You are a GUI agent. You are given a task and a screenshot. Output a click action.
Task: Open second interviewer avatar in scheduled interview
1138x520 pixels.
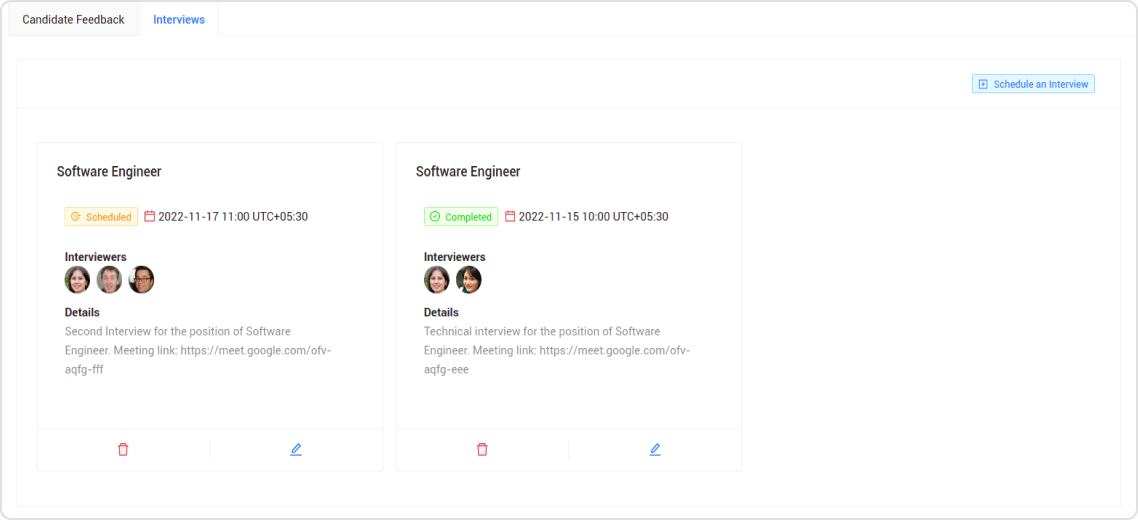(110, 280)
